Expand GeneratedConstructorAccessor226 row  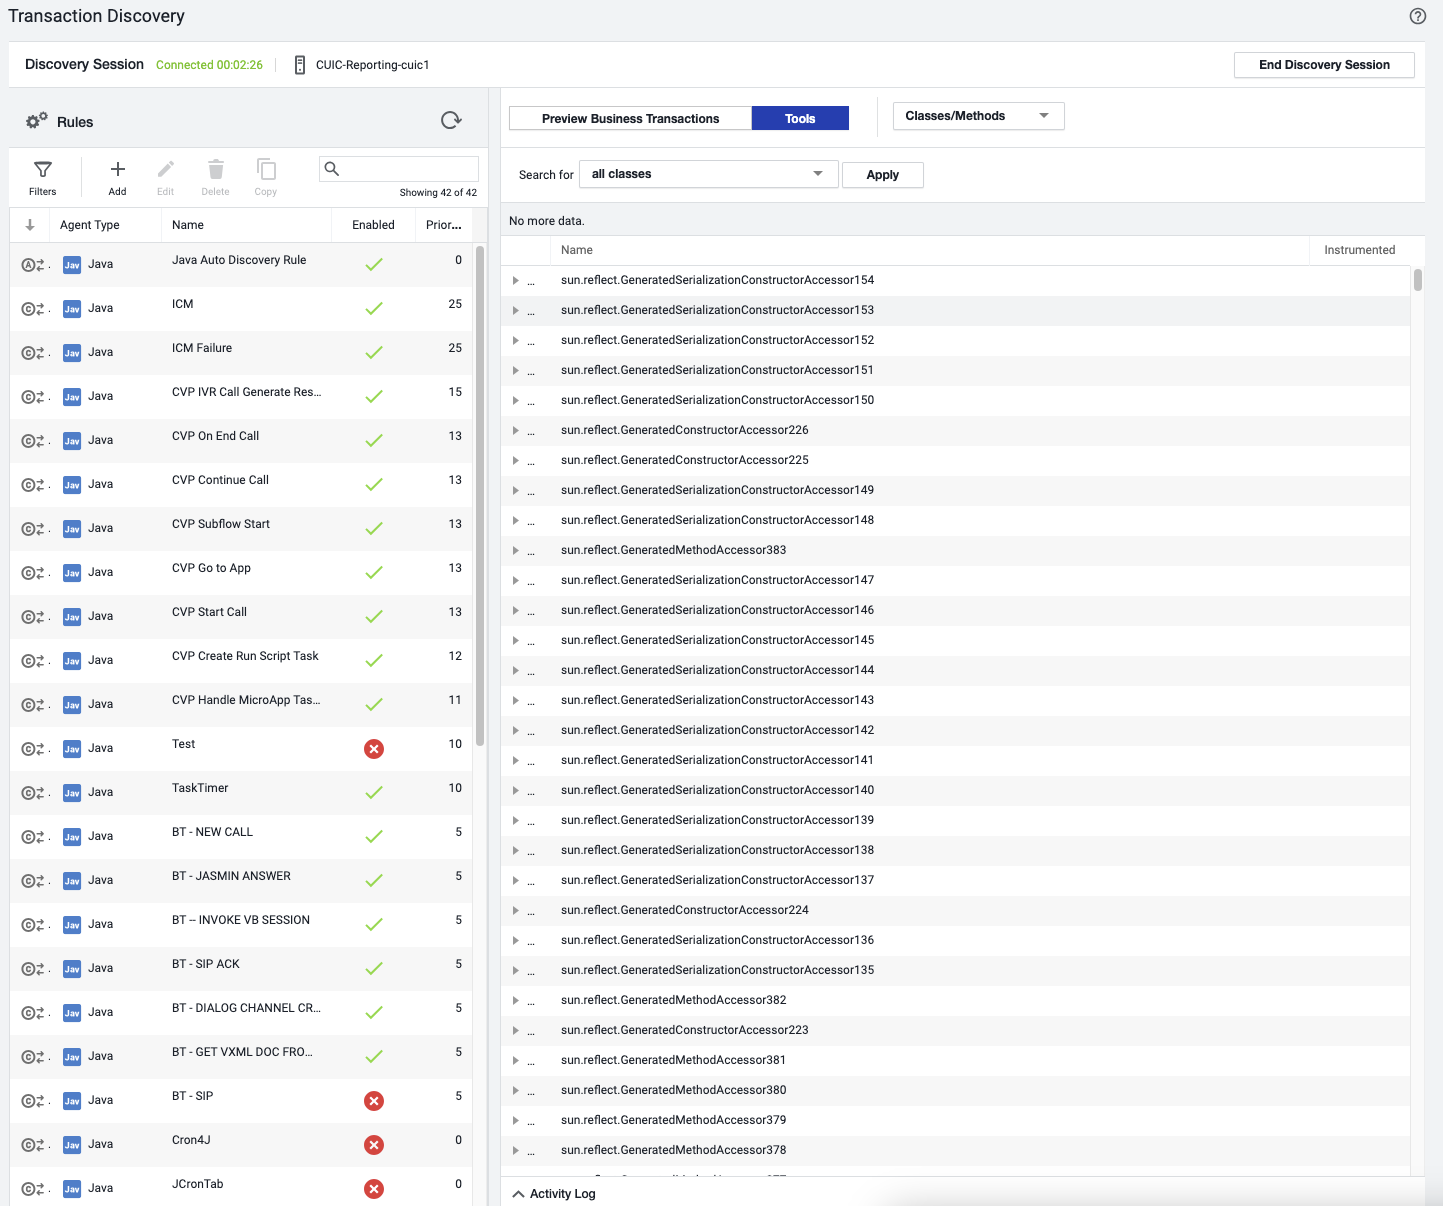tap(516, 431)
